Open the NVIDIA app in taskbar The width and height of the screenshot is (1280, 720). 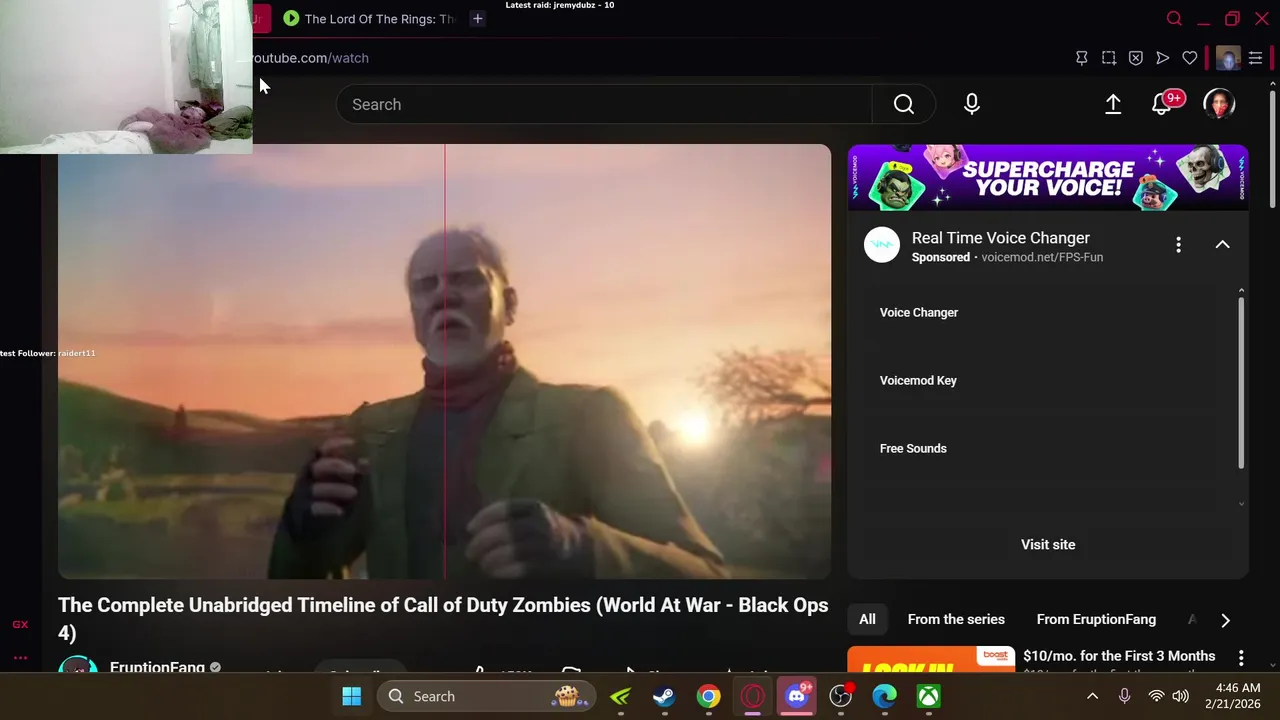point(620,696)
